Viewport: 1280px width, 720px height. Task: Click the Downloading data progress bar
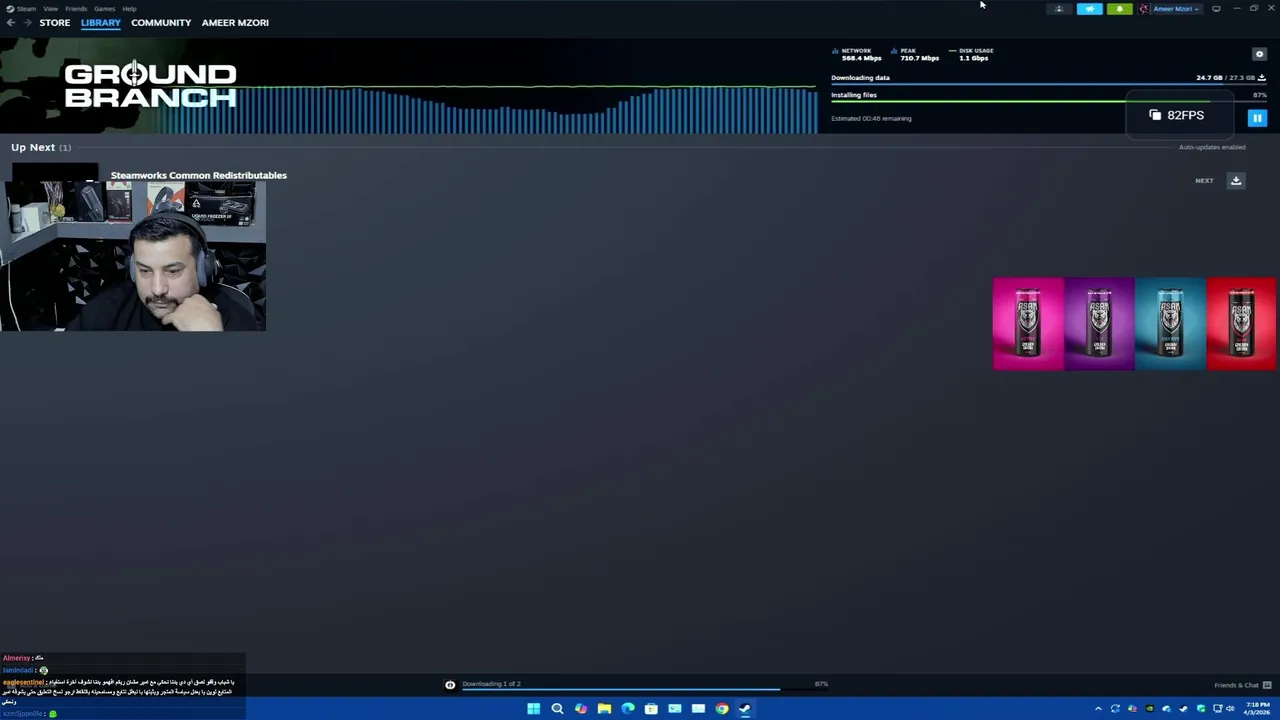point(1048,84)
